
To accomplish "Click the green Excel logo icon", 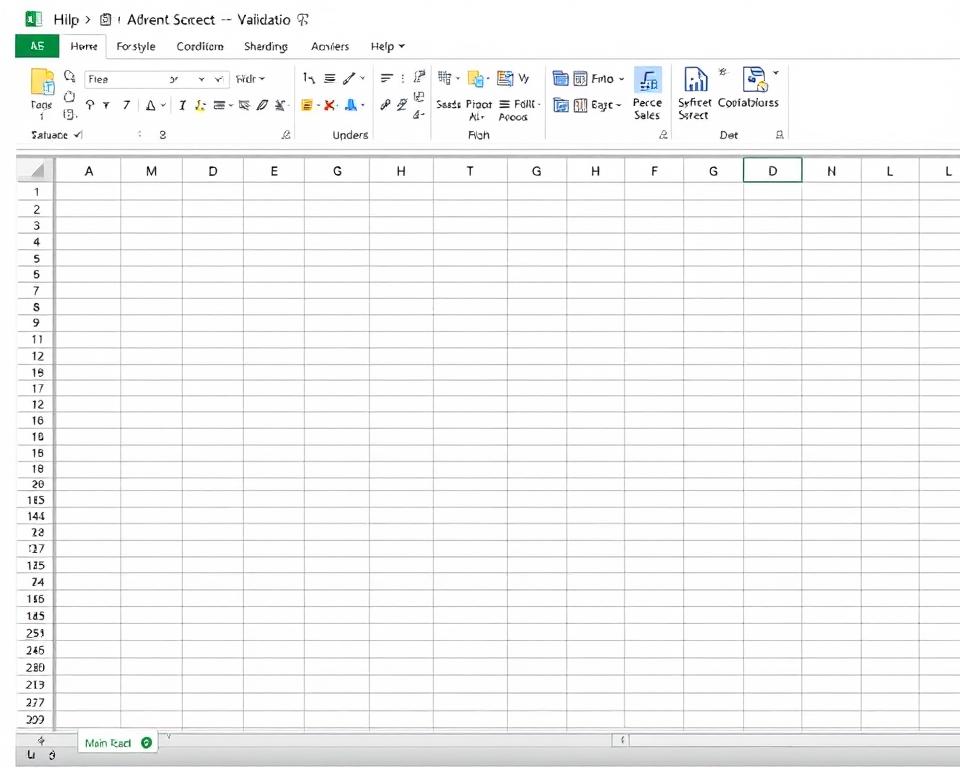I will pyautogui.click(x=33, y=19).
